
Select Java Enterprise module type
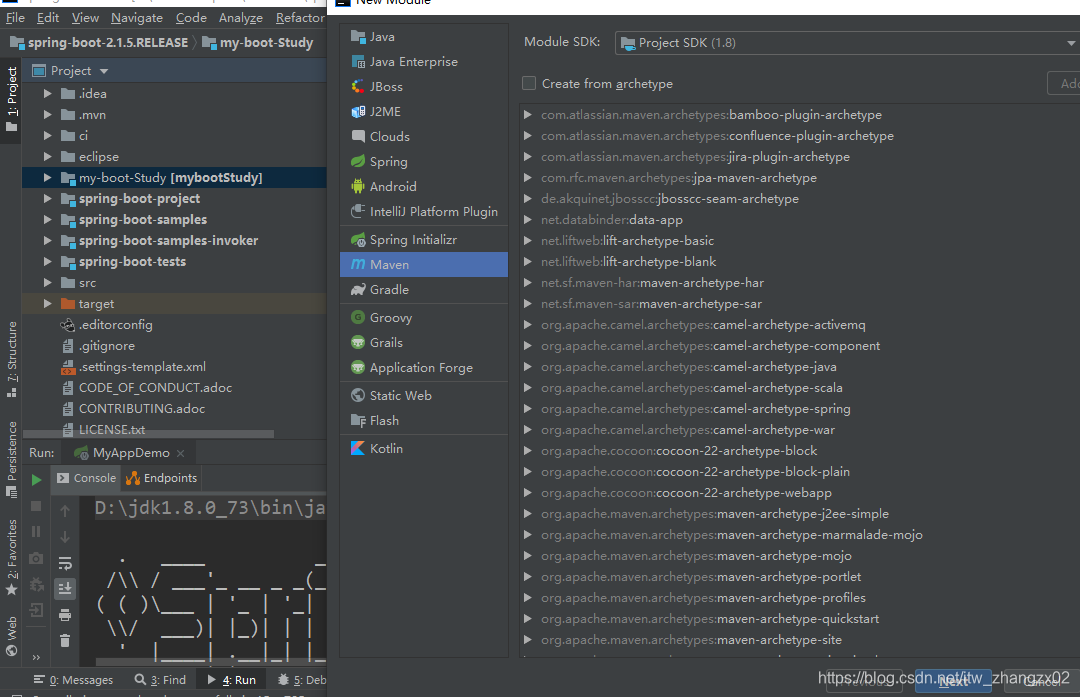click(x=424, y=62)
